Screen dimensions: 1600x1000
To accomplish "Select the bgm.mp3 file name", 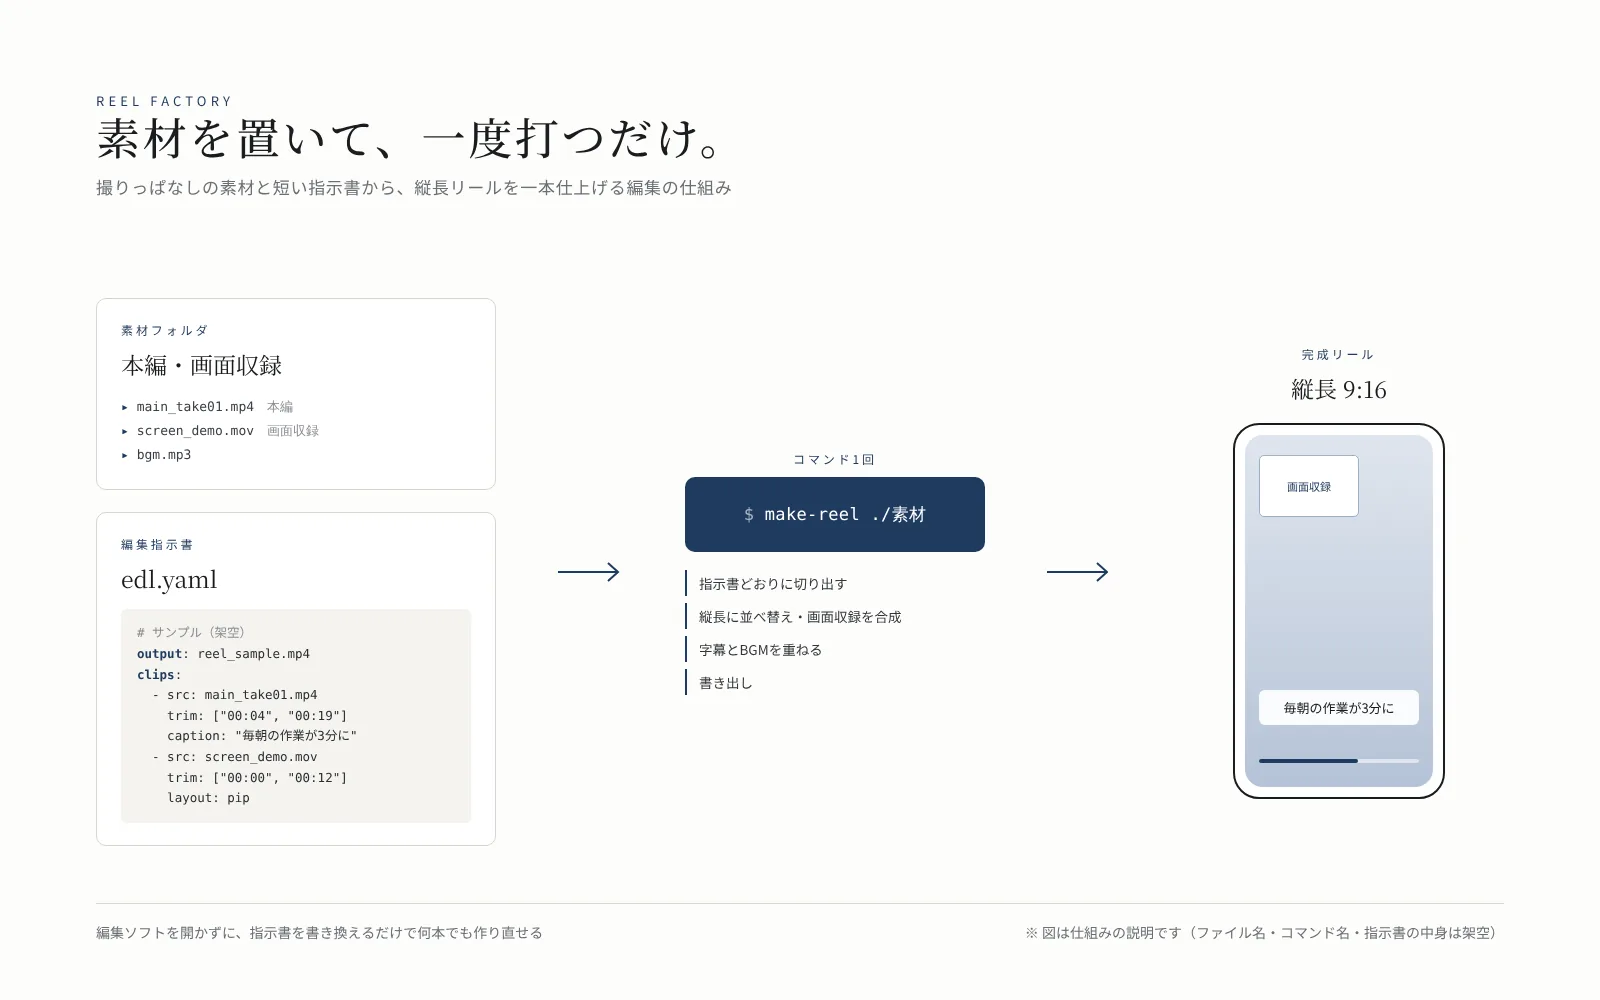I will coord(164,455).
